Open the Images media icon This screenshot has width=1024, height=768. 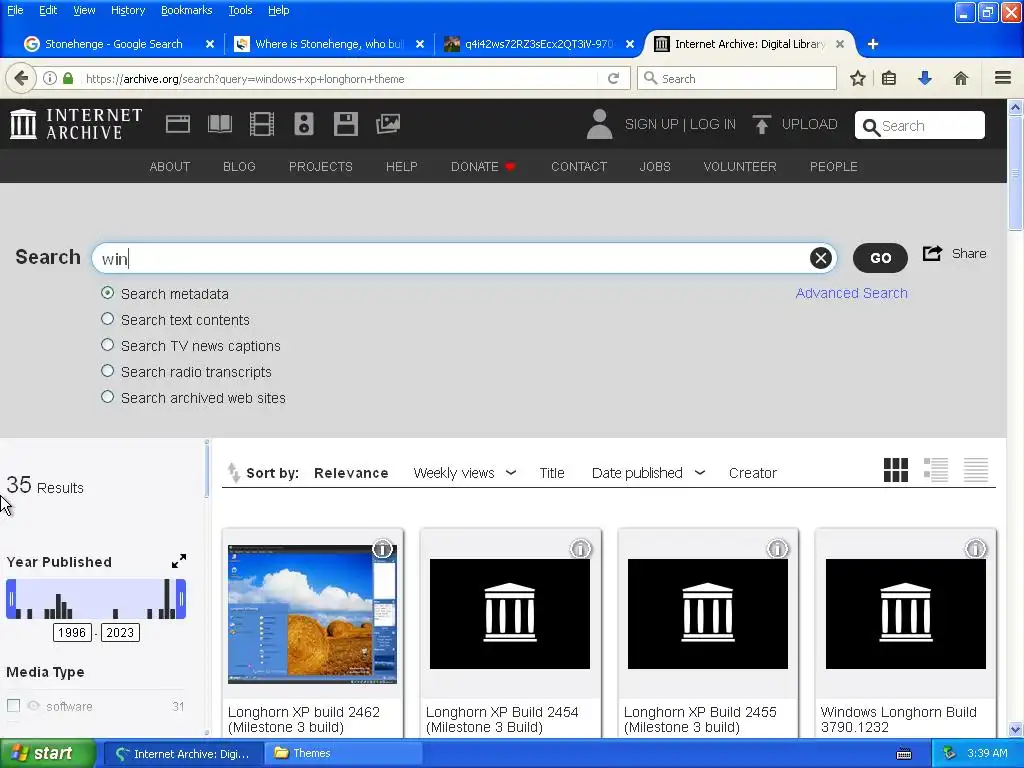point(388,124)
